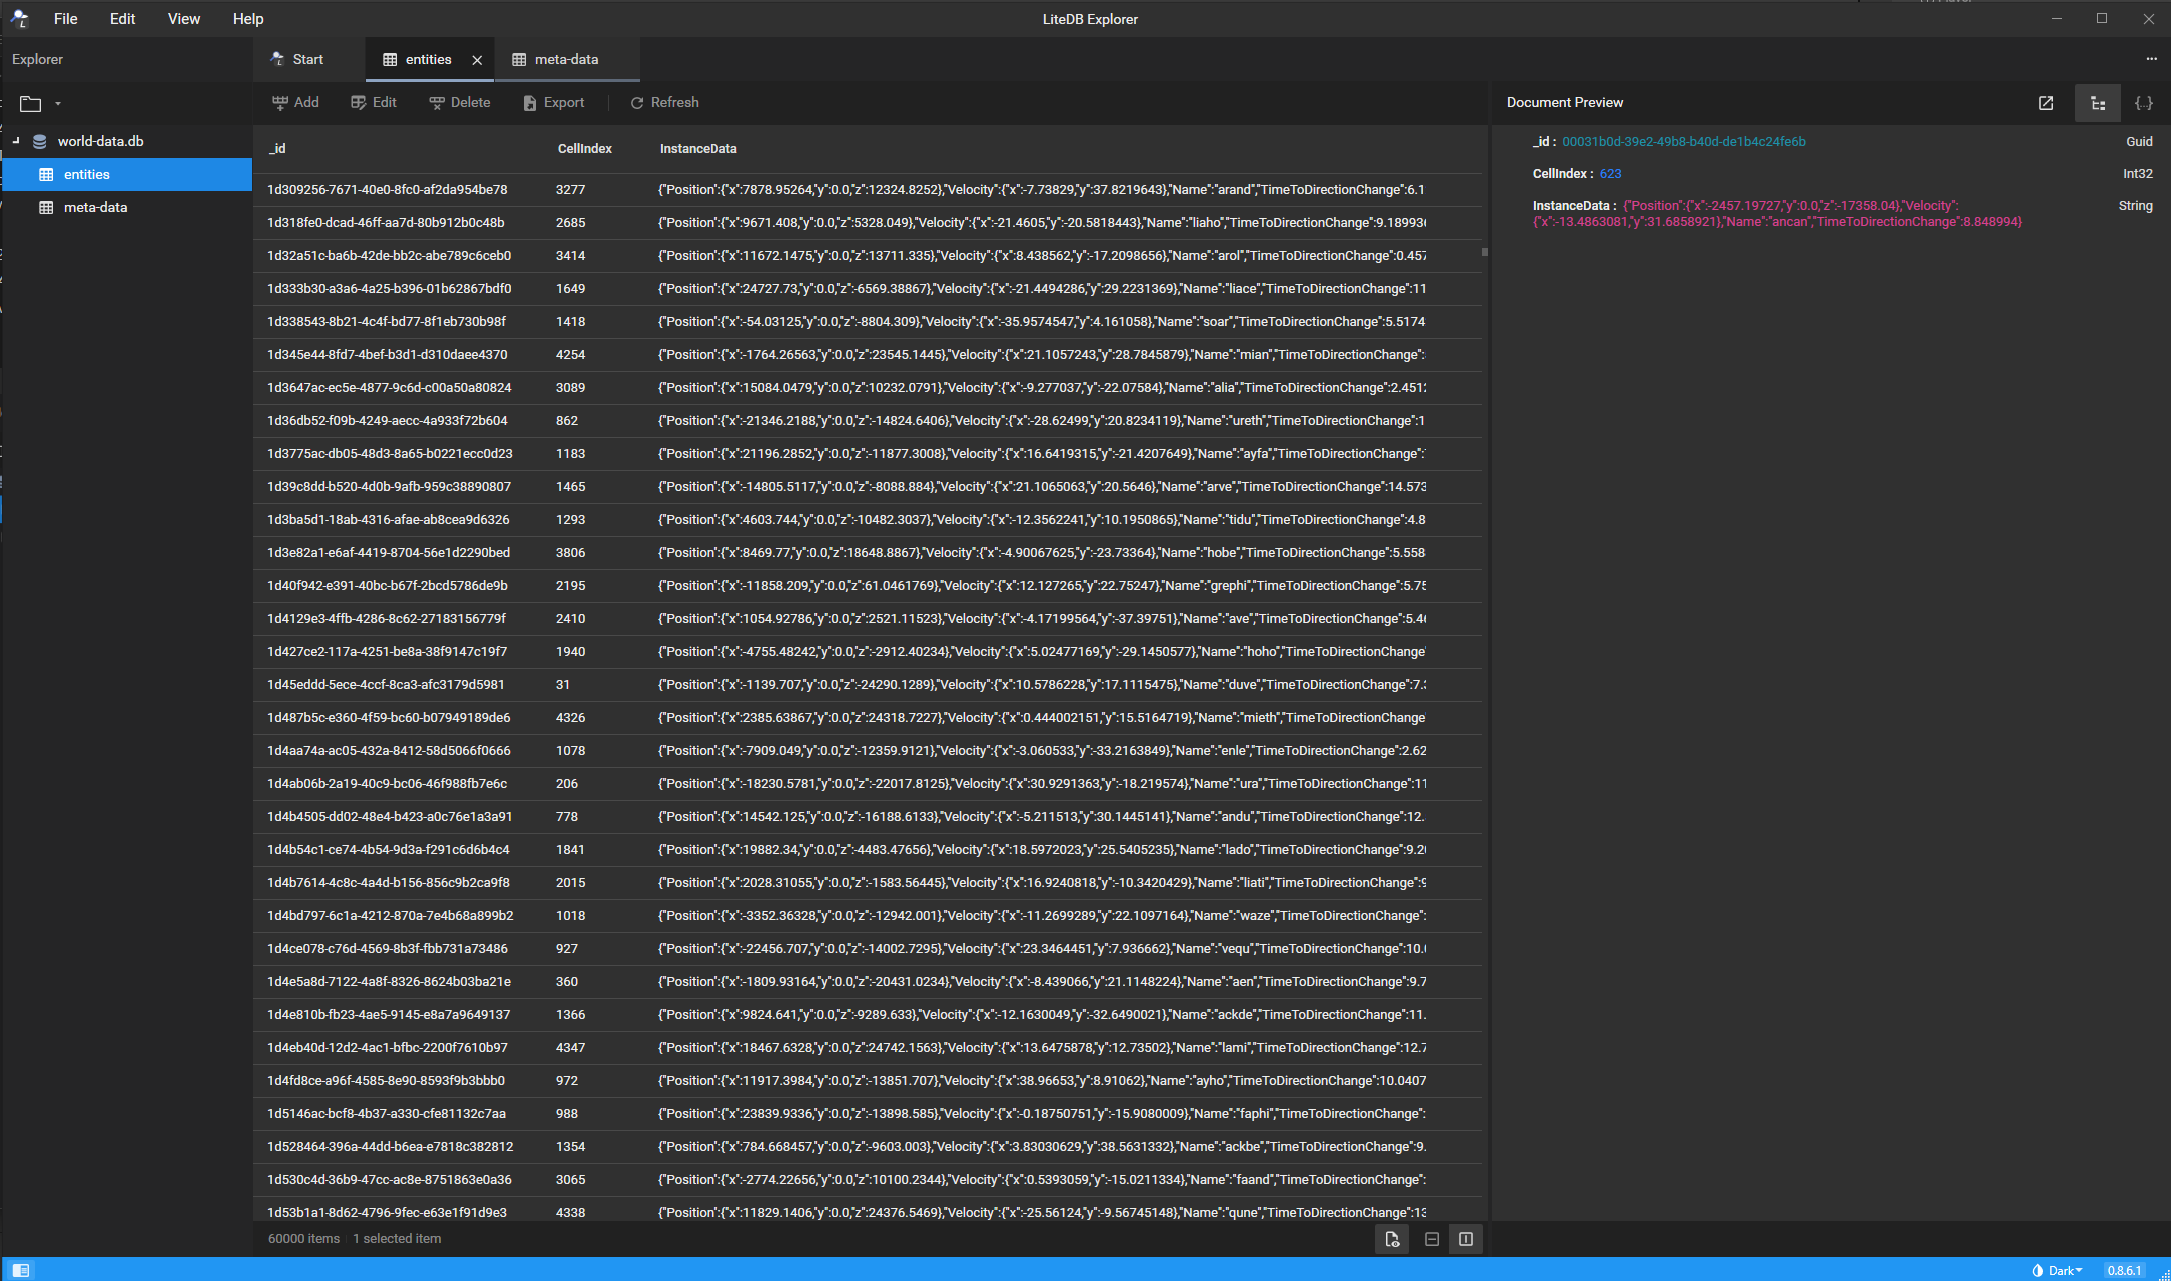This screenshot has width=2171, height=1281.
Task: Click the CellIndex value 623 in preview
Action: (1610, 174)
